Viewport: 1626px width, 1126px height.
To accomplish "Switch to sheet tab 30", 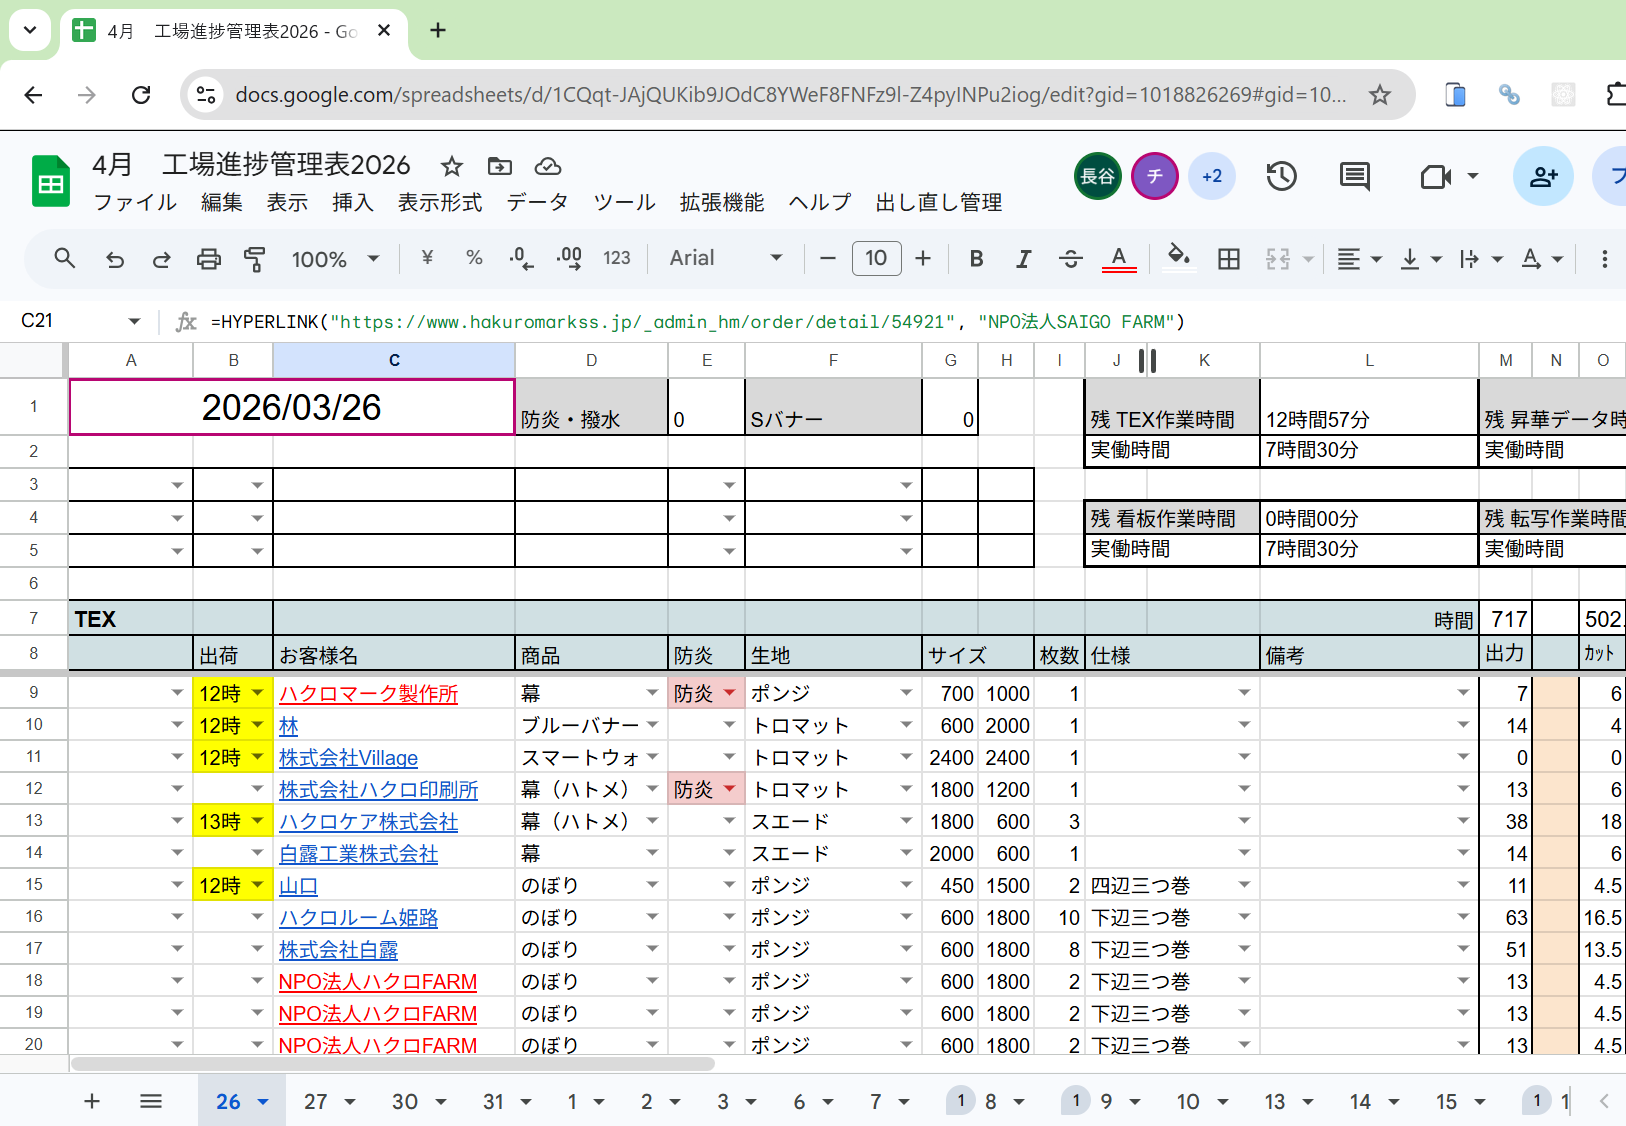I will pos(404,1101).
